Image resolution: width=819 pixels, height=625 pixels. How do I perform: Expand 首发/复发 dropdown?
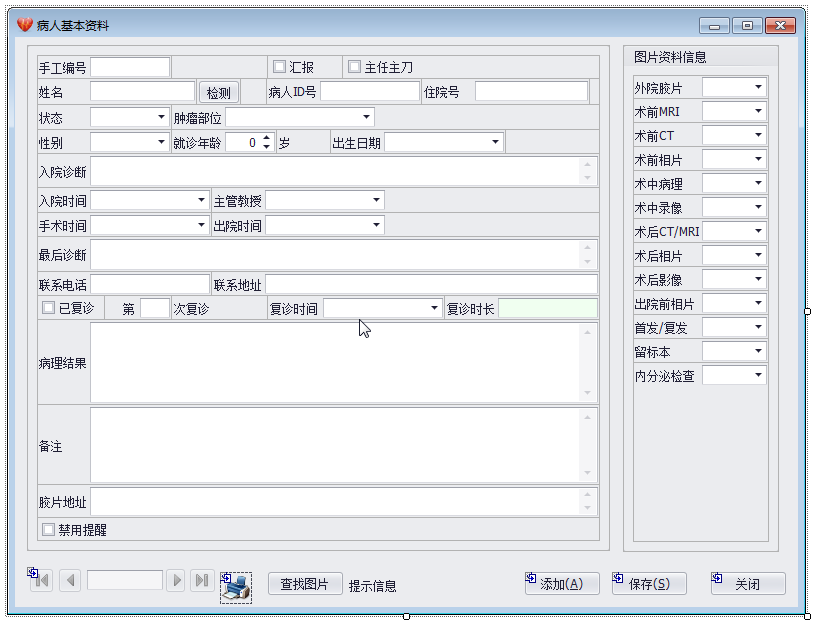click(758, 327)
